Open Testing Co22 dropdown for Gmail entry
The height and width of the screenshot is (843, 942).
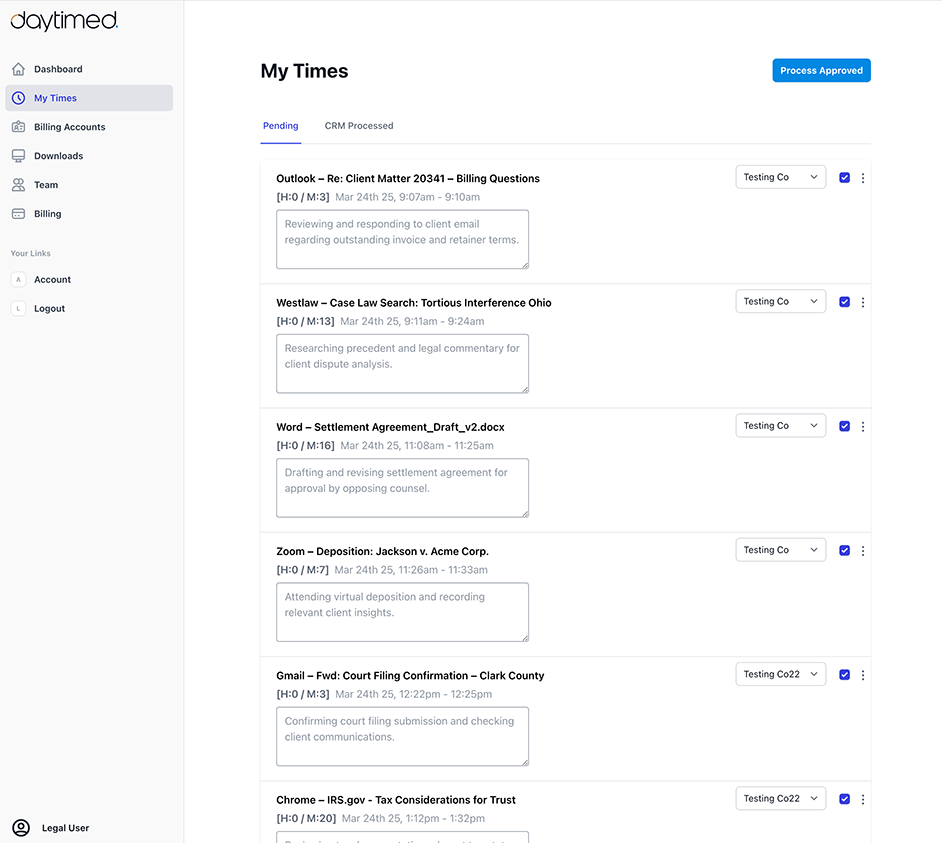(780, 674)
